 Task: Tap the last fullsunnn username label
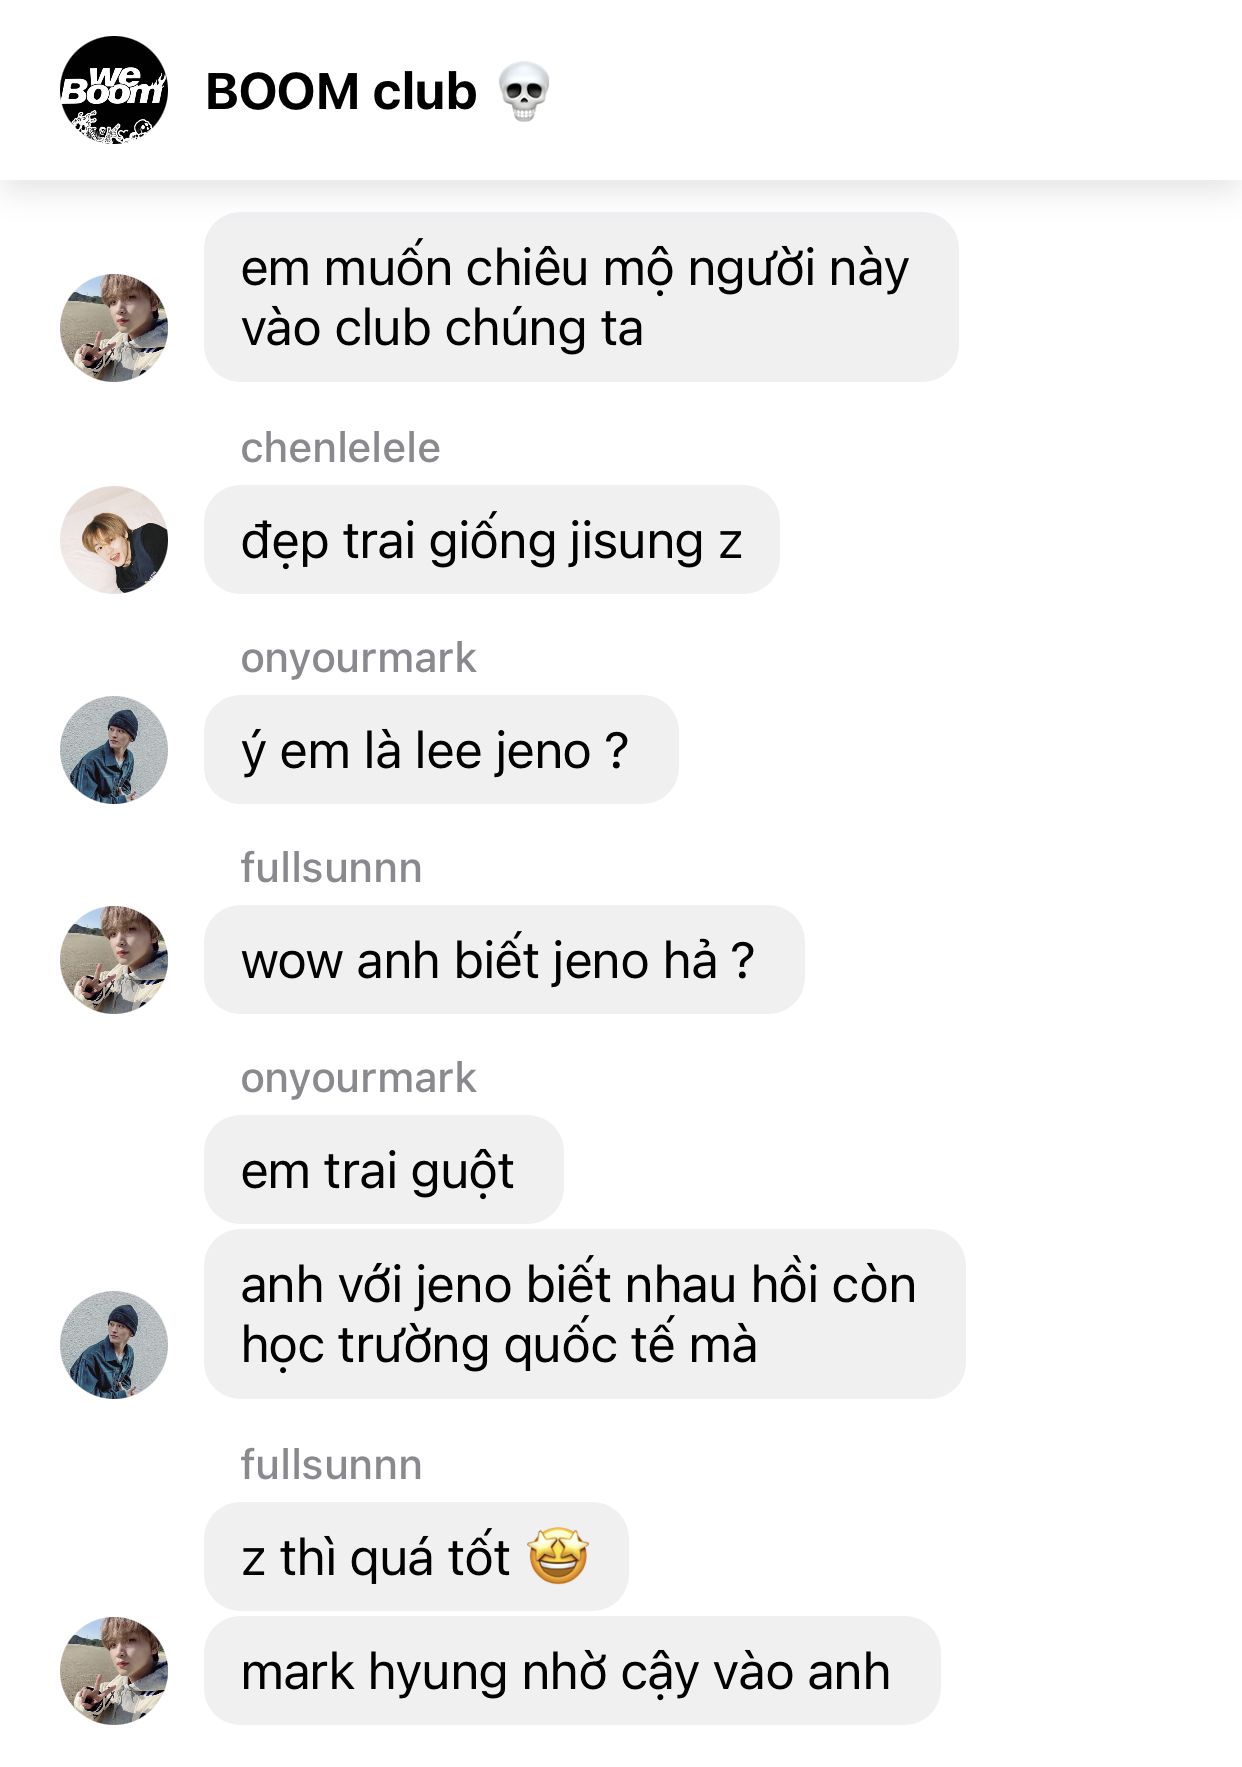331,1465
